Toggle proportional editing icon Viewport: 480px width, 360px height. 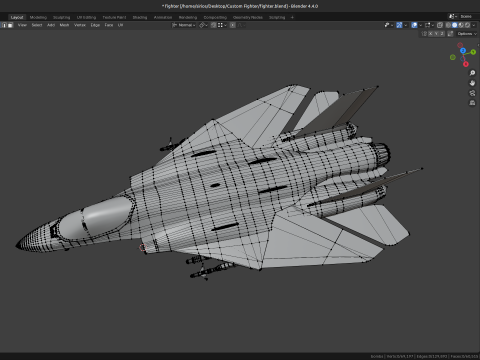233,25
